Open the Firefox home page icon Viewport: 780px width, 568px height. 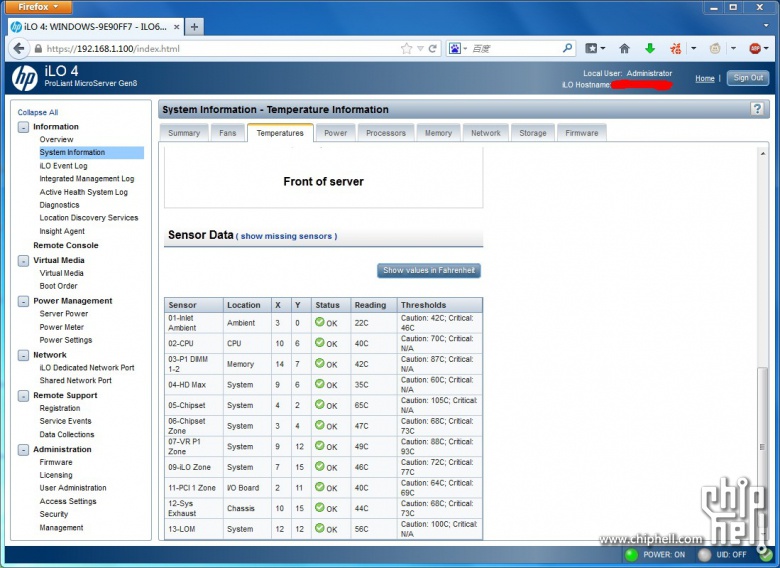(624, 48)
